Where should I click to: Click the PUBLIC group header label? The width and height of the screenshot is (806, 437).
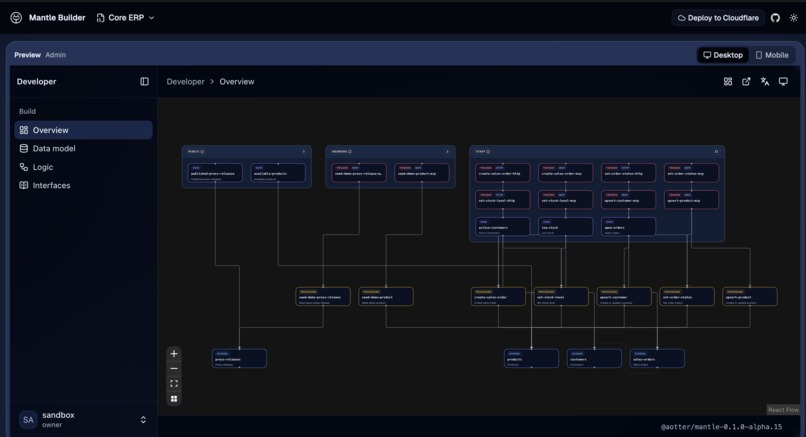coord(193,152)
